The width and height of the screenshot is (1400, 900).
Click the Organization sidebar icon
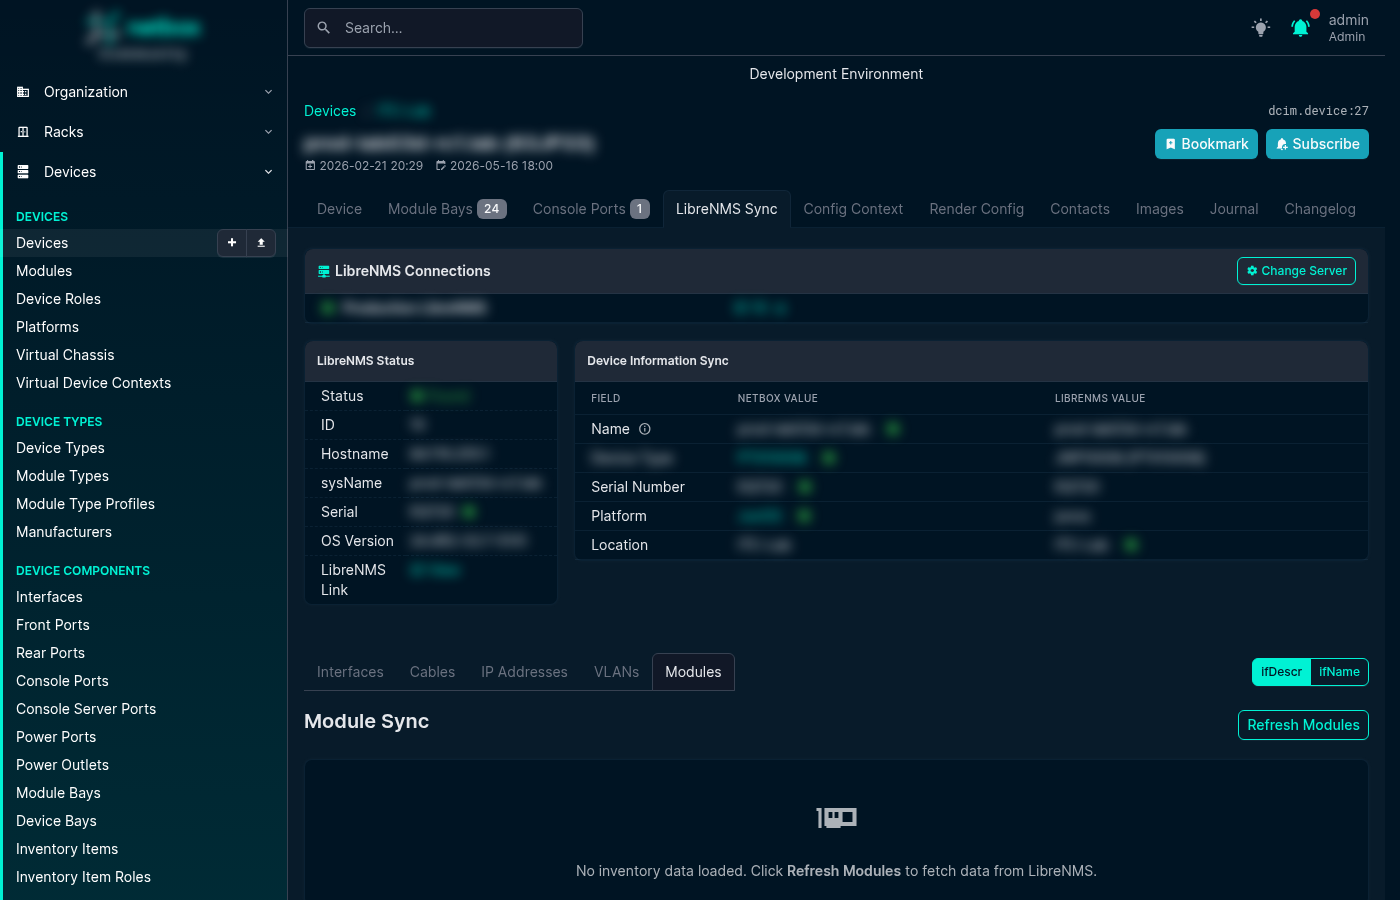(23, 92)
